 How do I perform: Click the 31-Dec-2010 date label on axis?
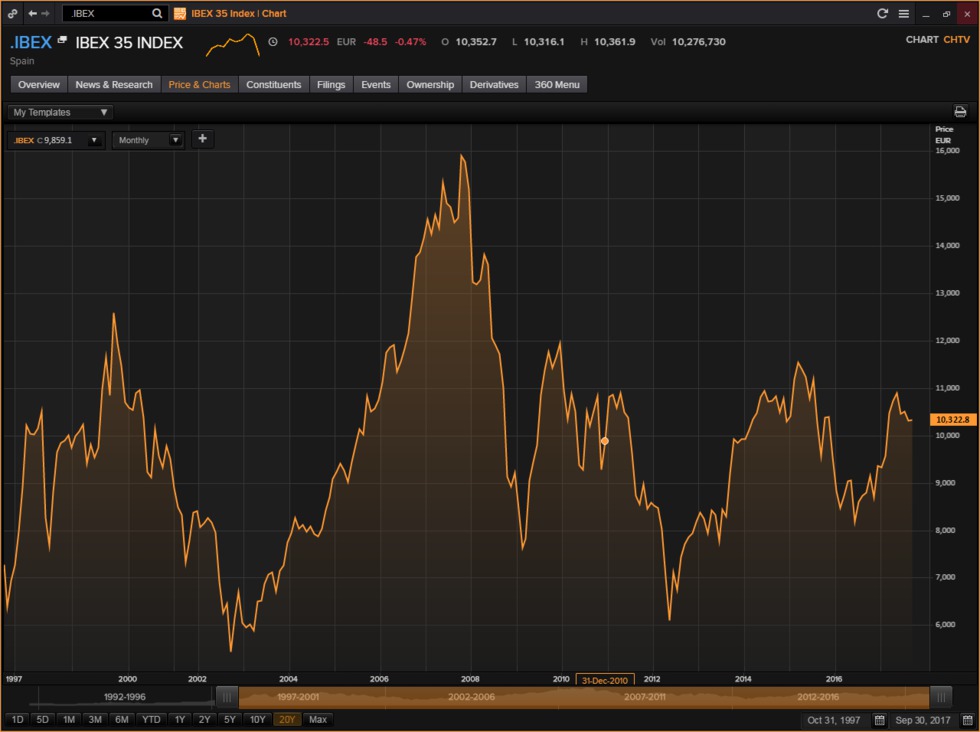coord(604,680)
